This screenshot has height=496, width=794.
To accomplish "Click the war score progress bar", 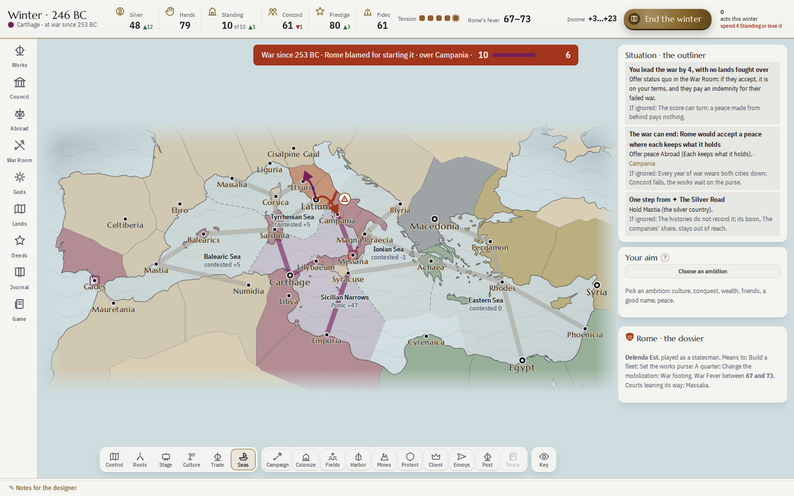I will click(x=513, y=55).
